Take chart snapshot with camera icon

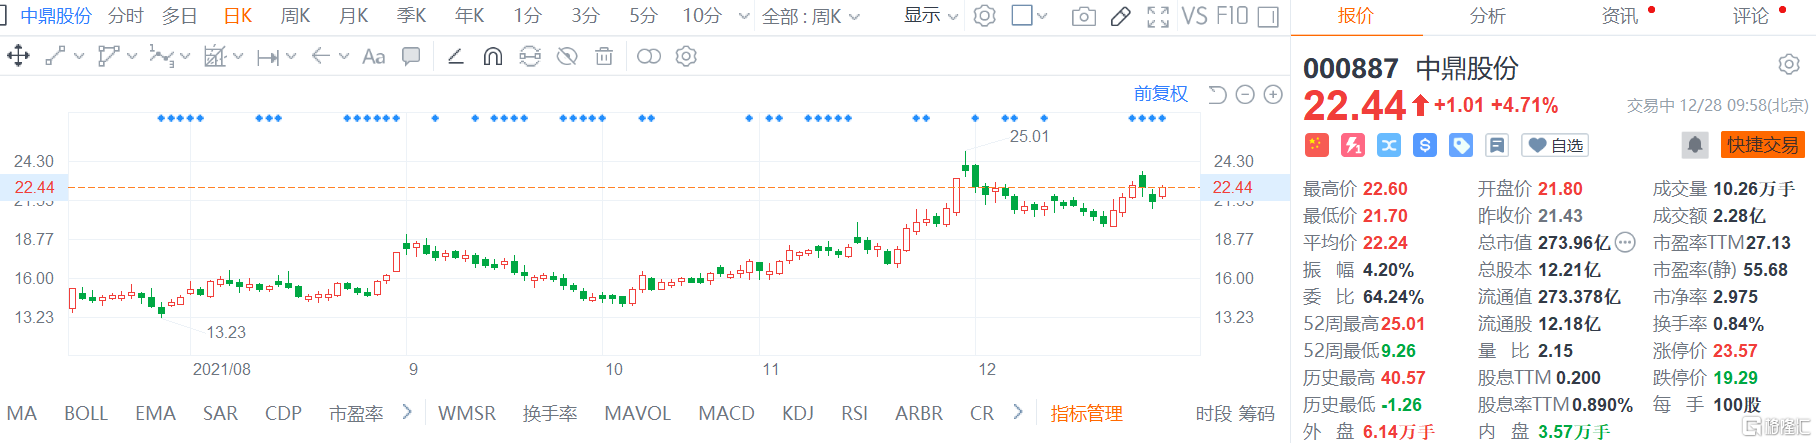[x=1083, y=16]
